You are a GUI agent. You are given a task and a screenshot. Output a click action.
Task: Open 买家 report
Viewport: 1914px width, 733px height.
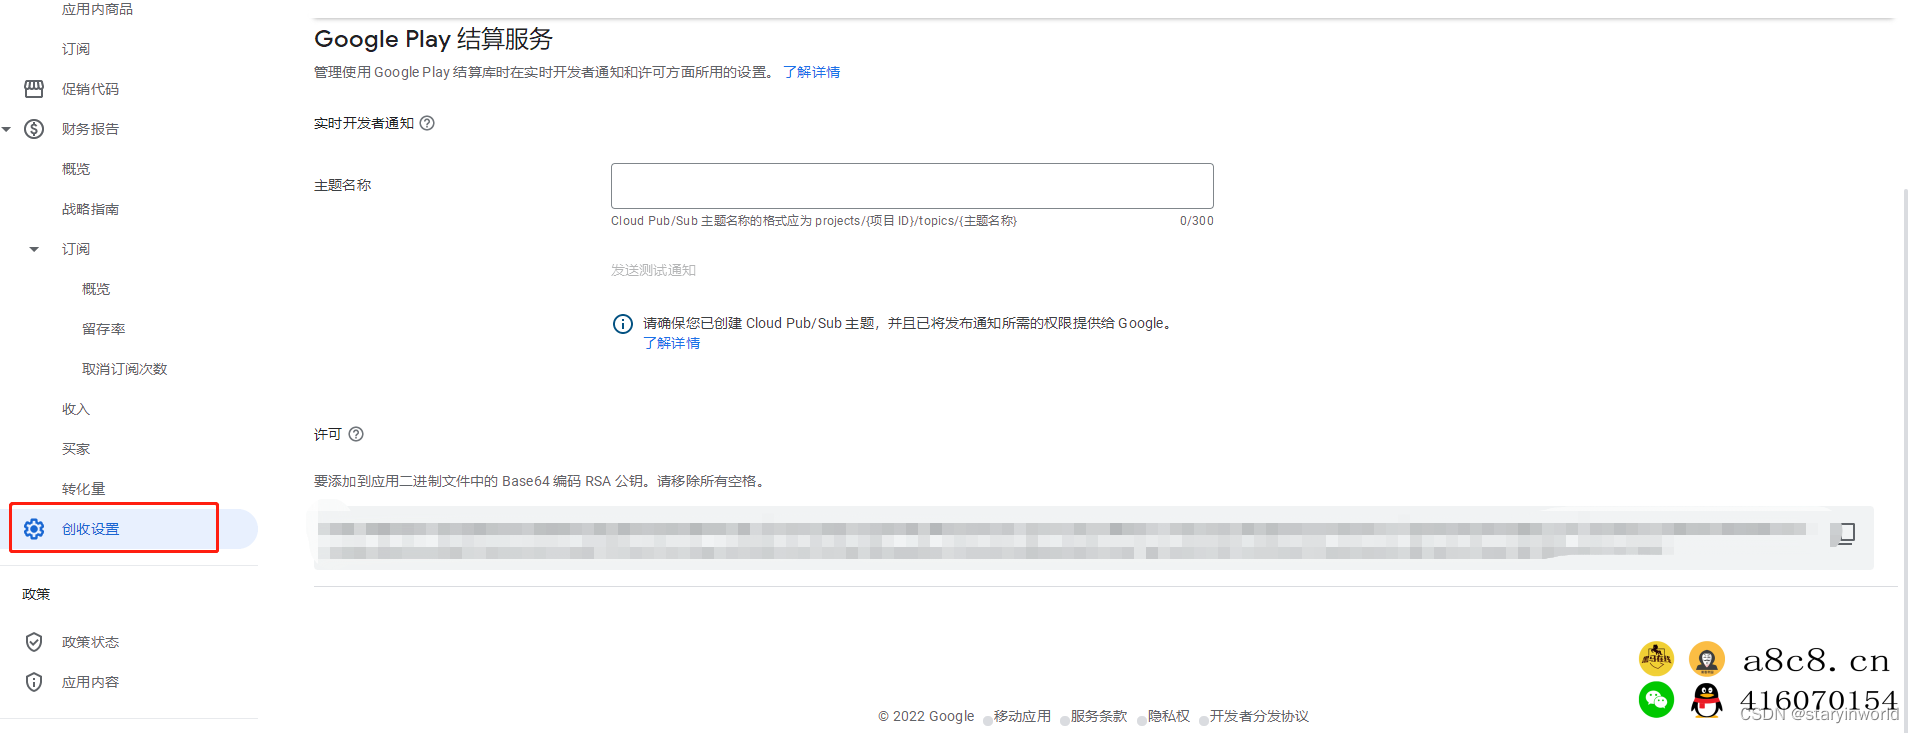coord(76,449)
